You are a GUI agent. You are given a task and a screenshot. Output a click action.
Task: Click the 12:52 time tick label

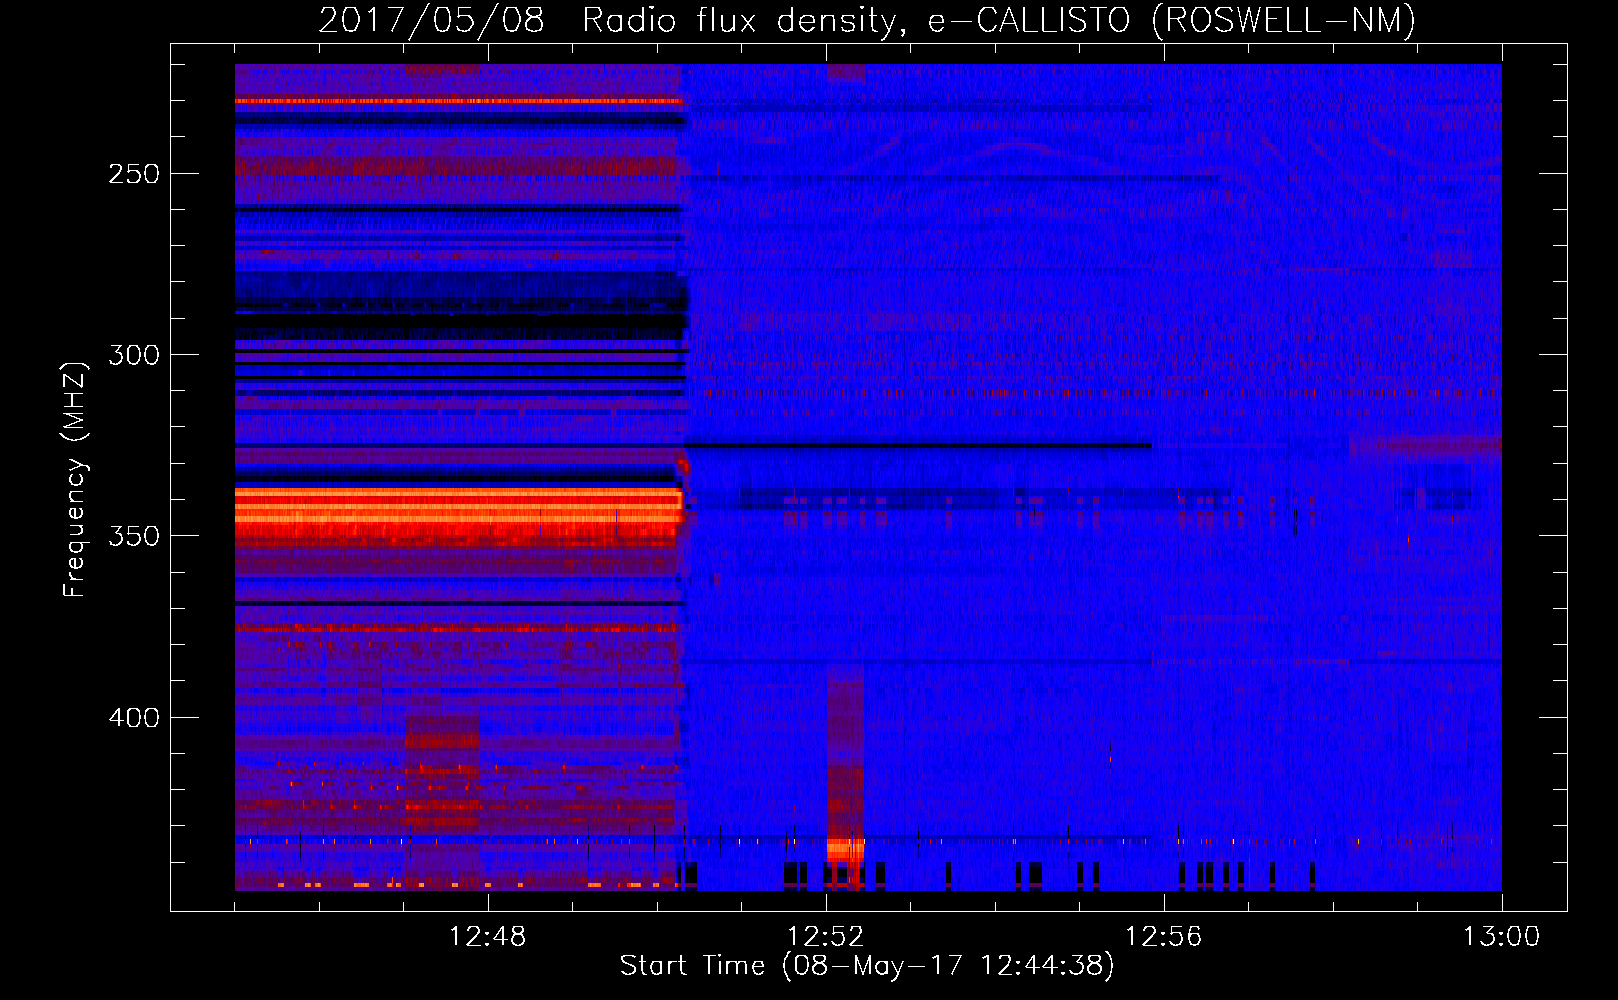pyautogui.click(x=825, y=937)
